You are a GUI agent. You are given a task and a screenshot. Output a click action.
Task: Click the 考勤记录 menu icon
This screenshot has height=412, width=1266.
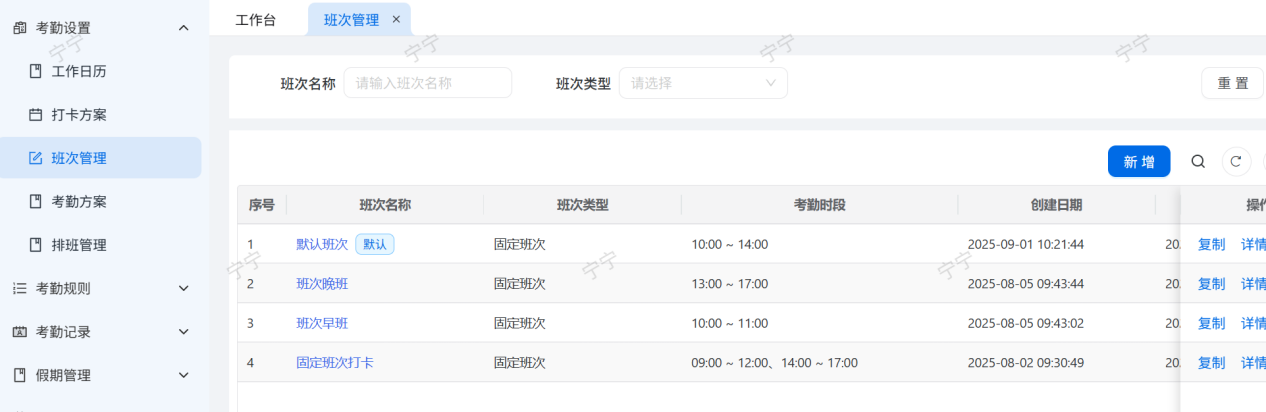[x=20, y=332]
